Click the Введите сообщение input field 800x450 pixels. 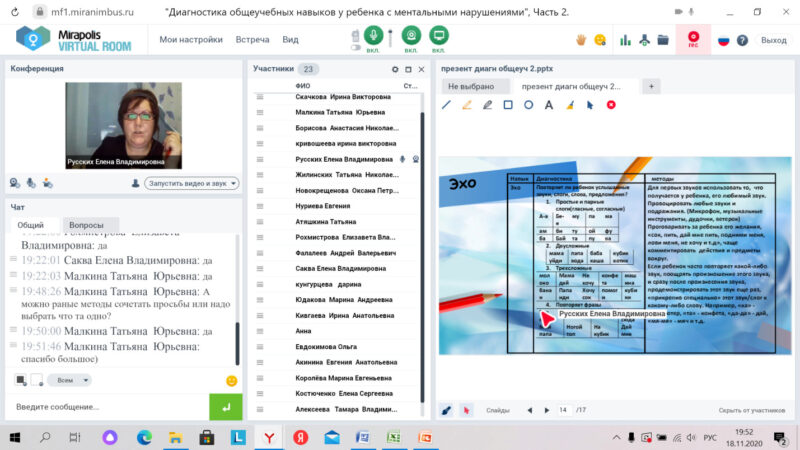(x=108, y=407)
